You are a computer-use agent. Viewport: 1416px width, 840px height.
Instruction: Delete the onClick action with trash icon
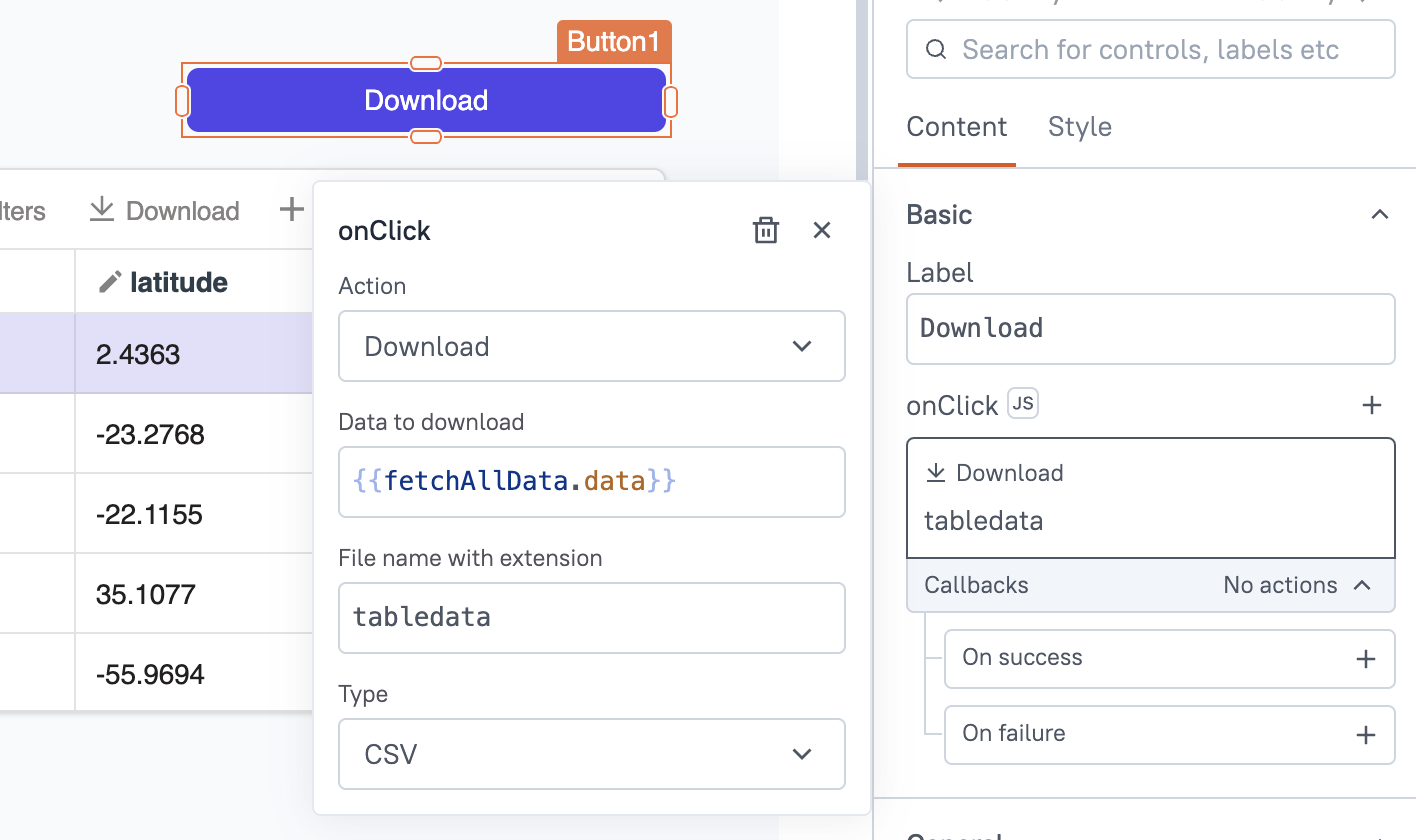pyautogui.click(x=765, y=231)
